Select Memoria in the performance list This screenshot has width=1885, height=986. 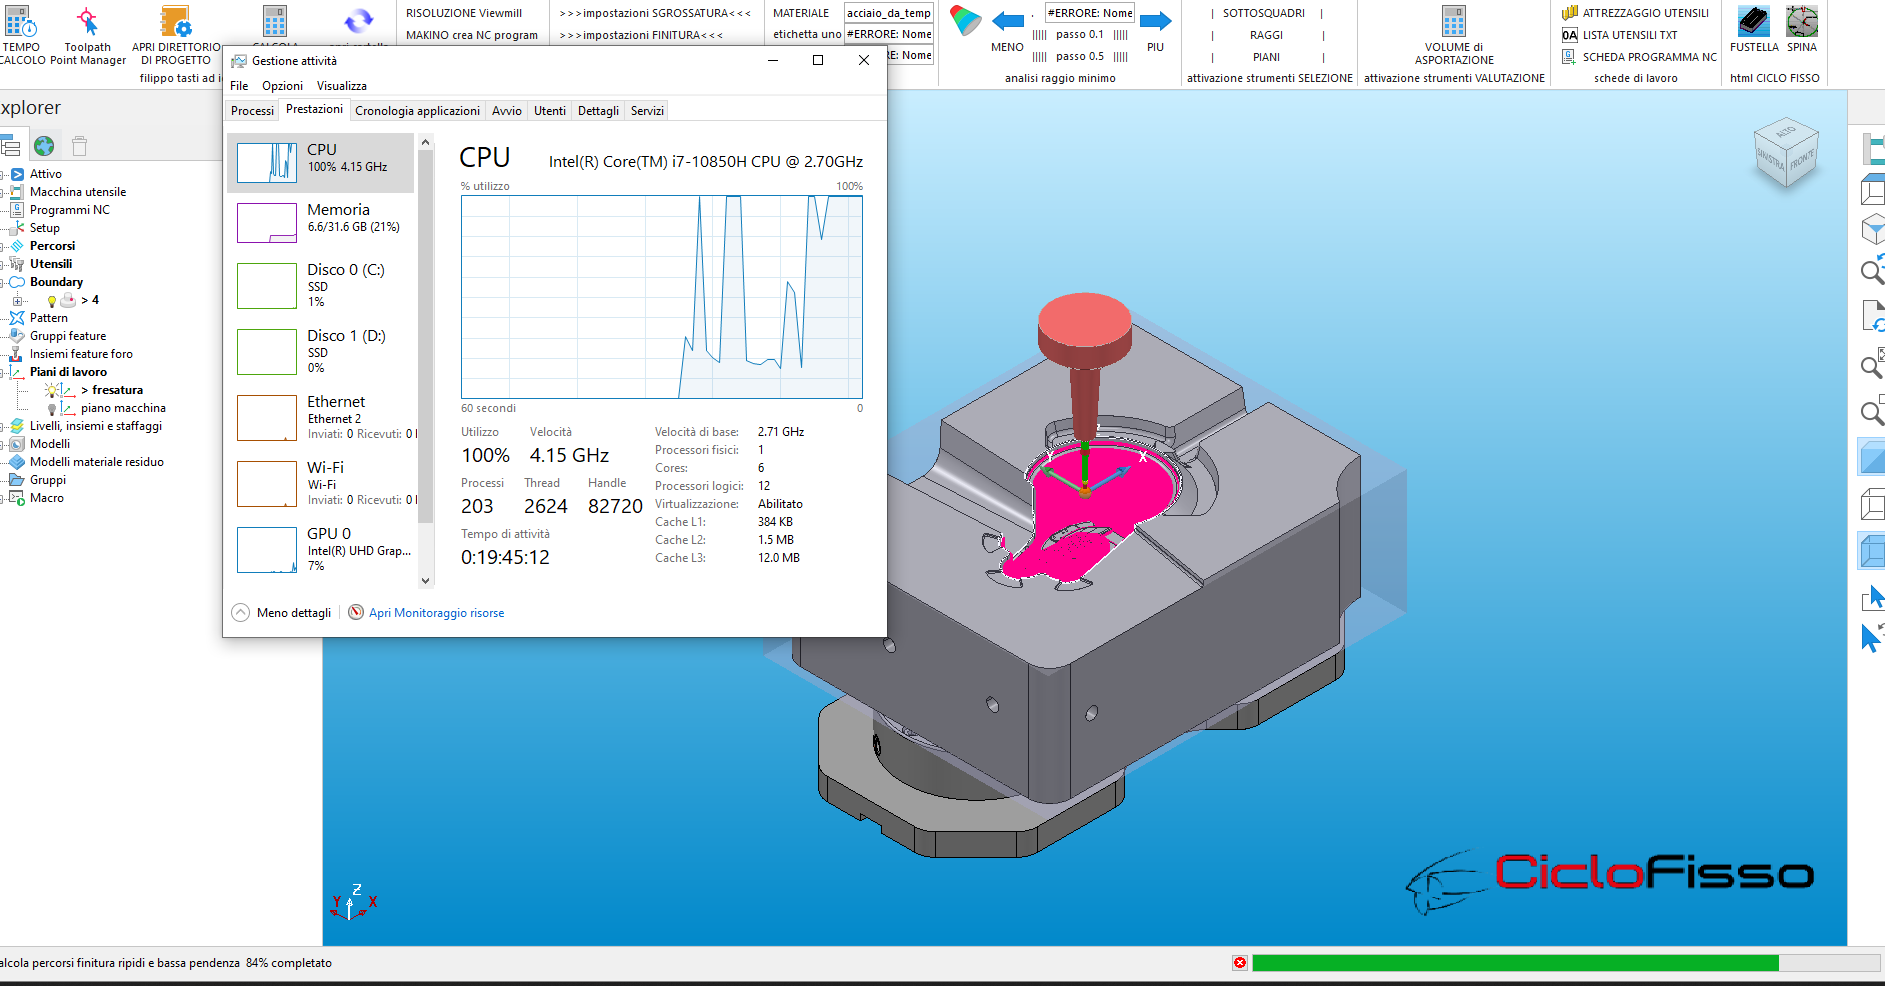[x=321, y=221]
